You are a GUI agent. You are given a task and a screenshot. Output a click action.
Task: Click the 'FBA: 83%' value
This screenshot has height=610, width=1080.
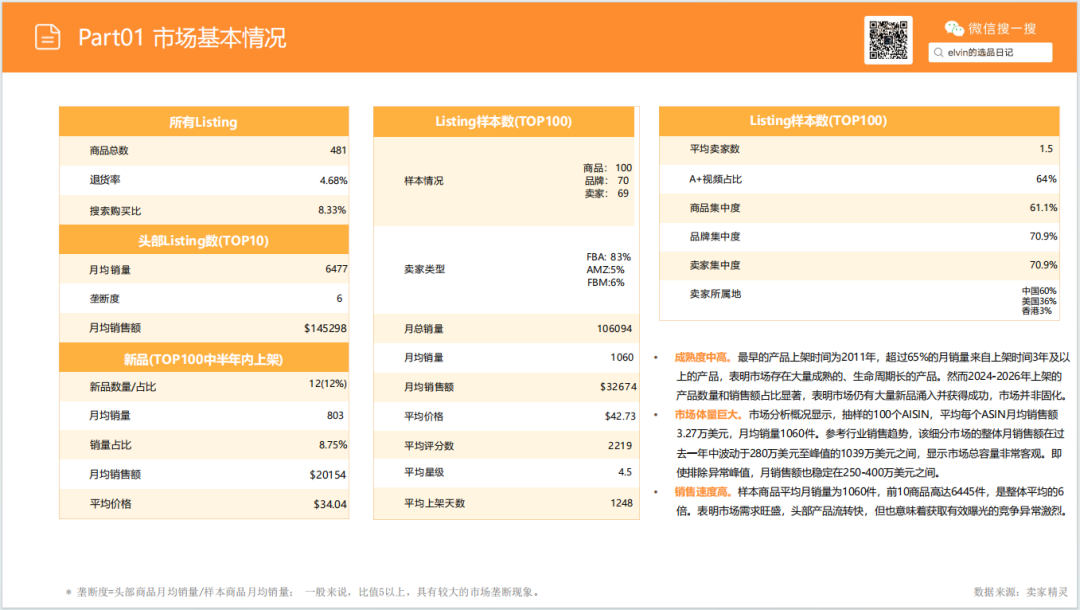point(609,257)
